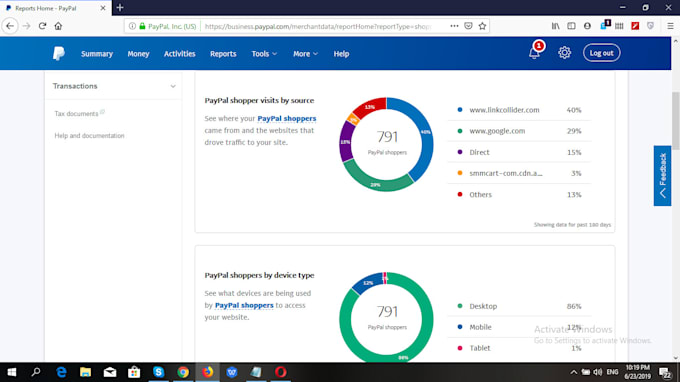Go back with browser back arrow
The height and width of the screenshot is (382, 680).
10,26
